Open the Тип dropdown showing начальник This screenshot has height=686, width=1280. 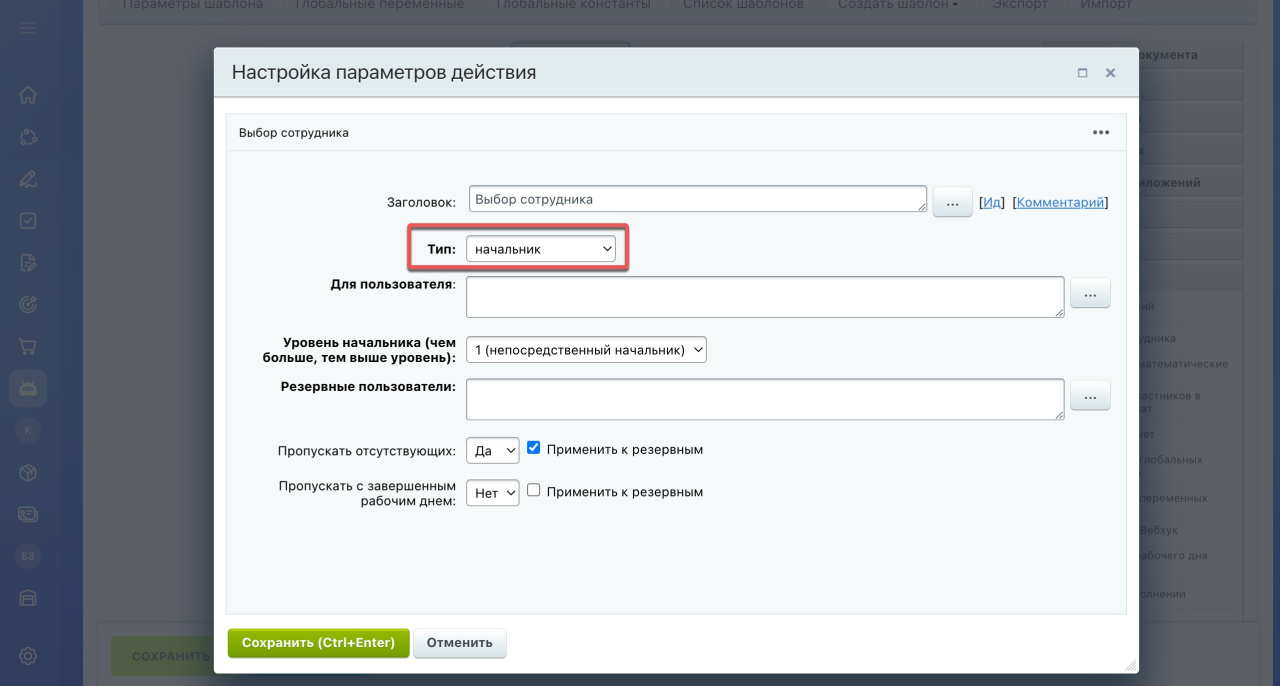[541, 249]
